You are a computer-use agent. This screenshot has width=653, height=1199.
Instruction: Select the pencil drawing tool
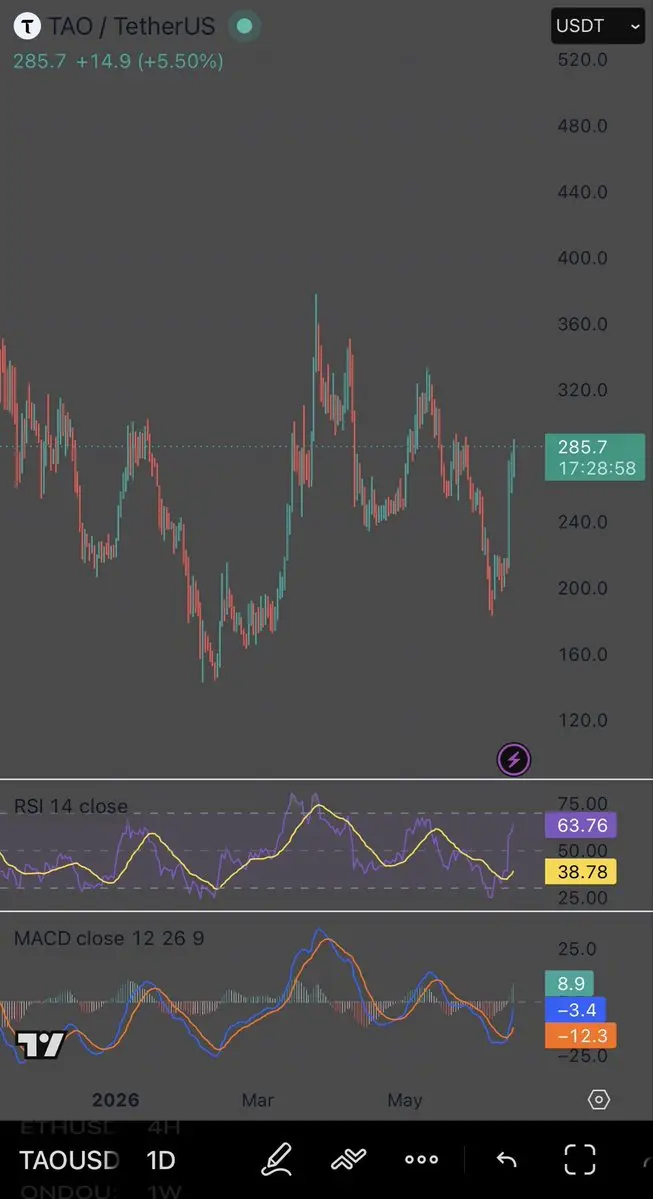(277, 1159)
